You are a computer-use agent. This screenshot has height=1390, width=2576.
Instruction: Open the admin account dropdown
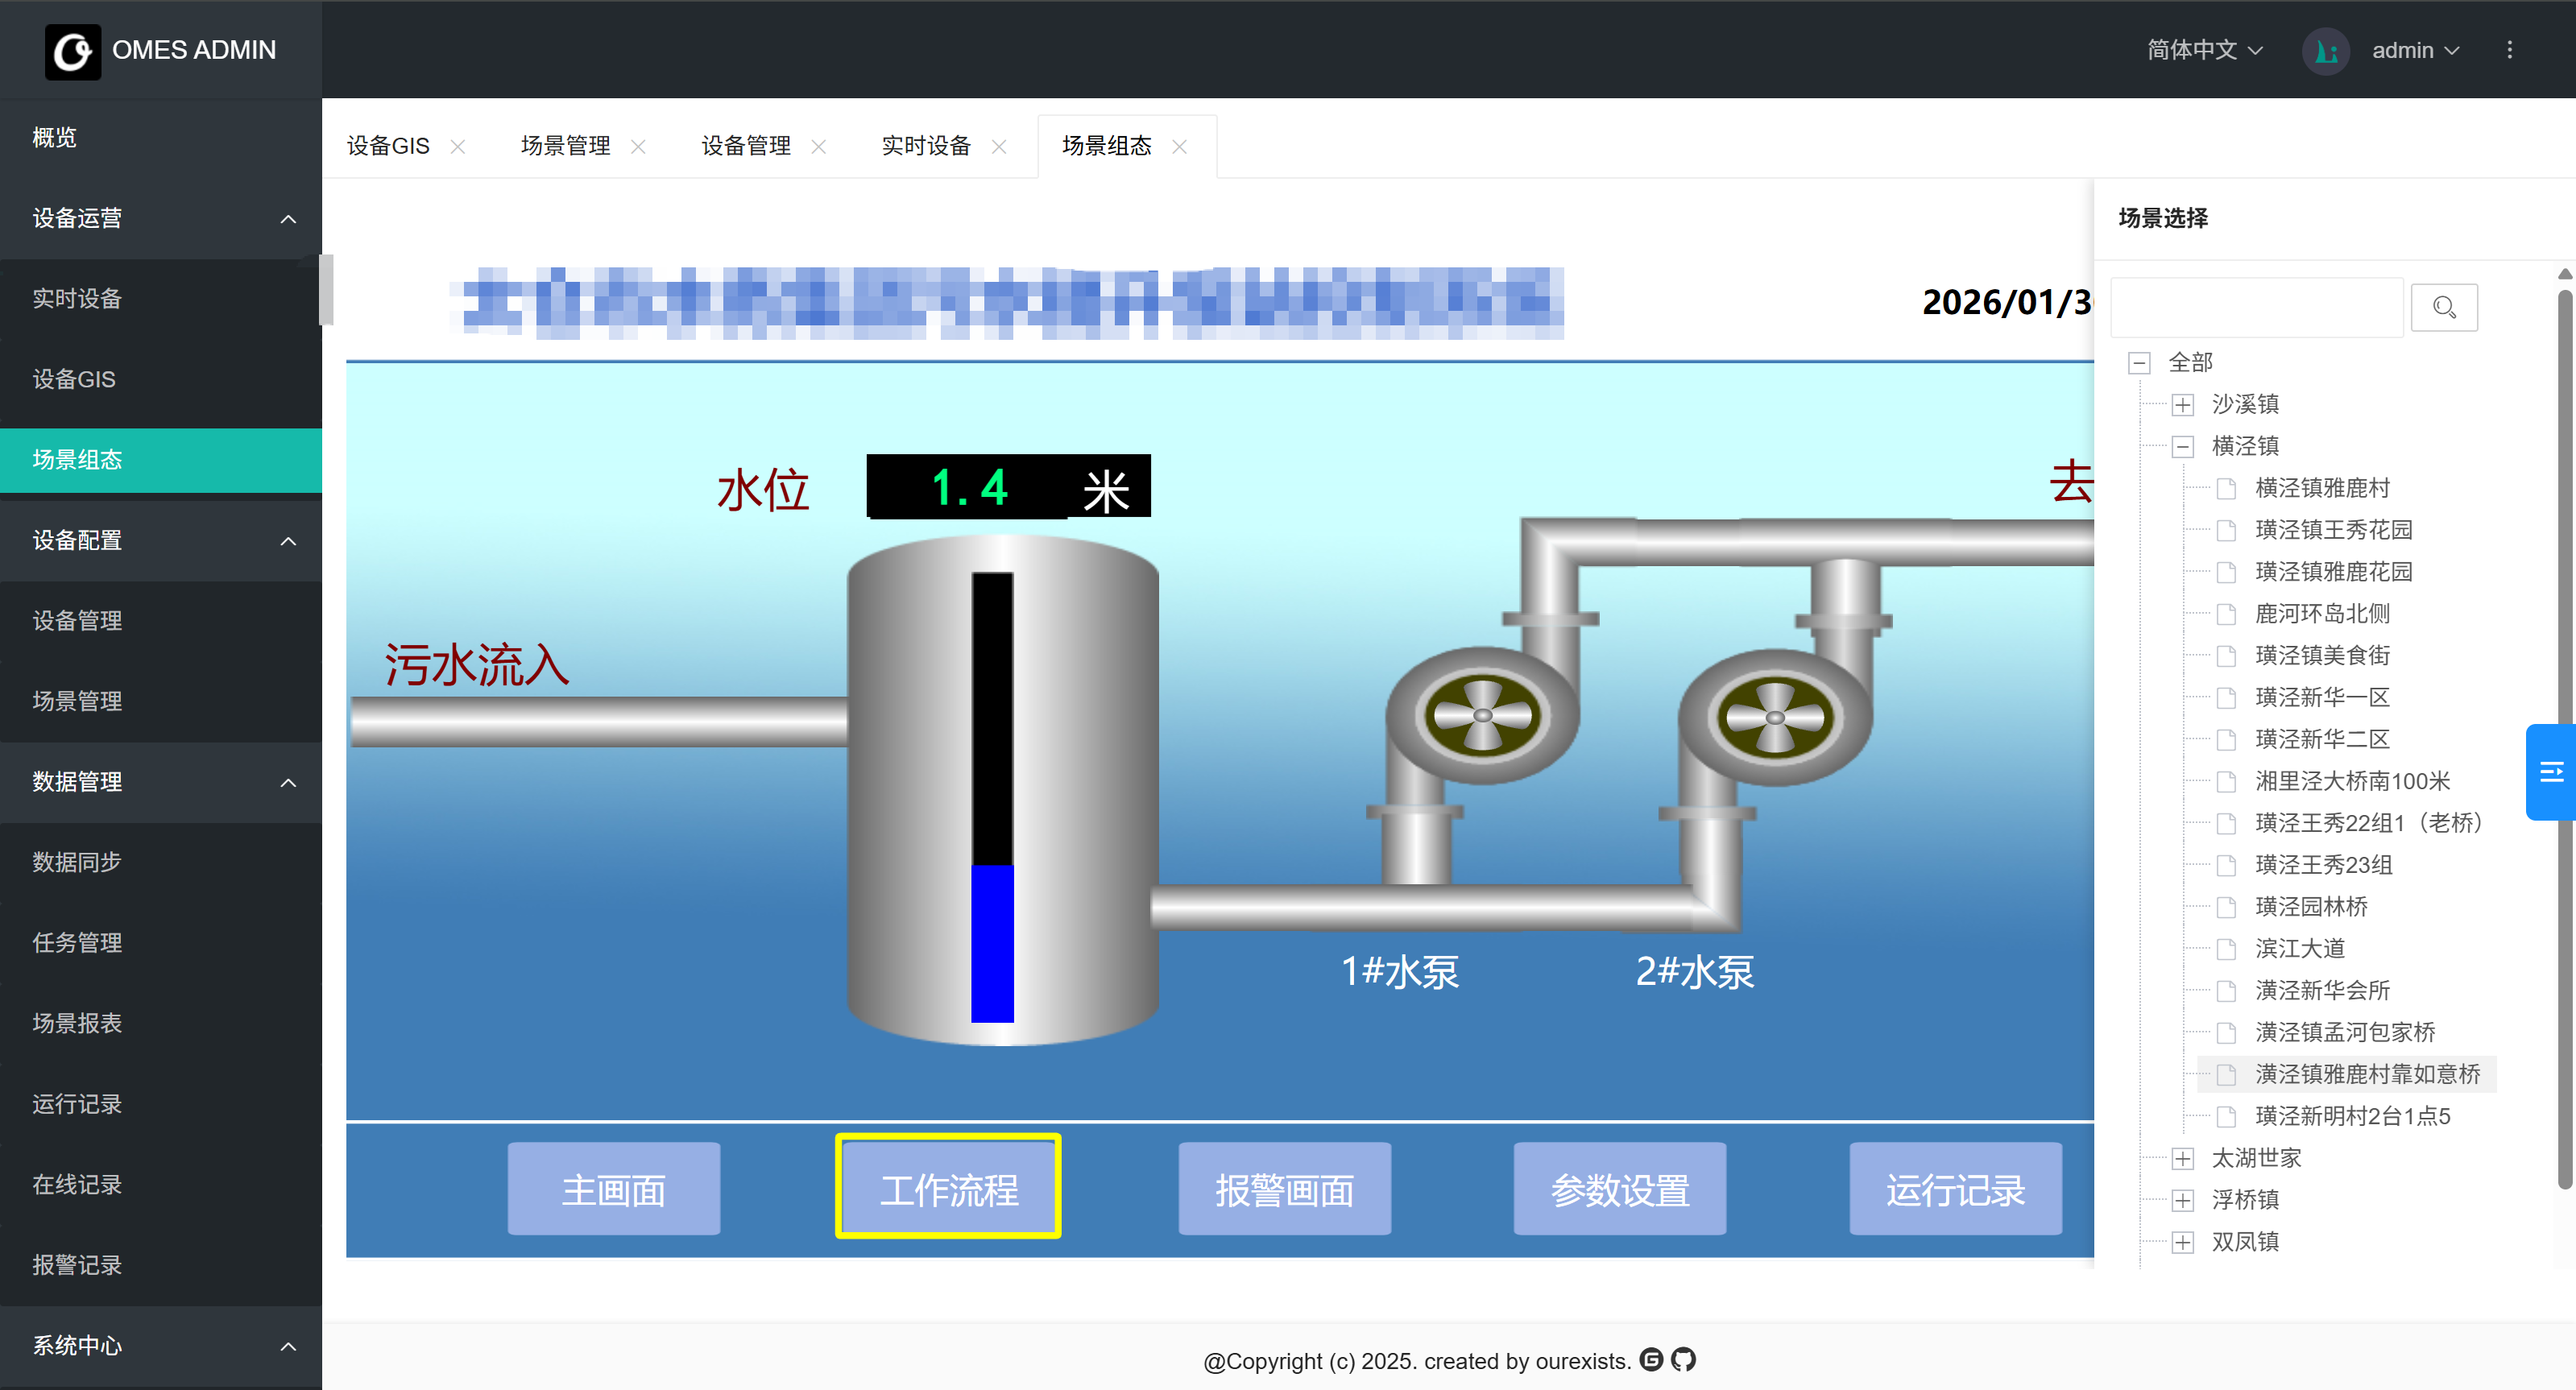click(x=2415, y=50)
